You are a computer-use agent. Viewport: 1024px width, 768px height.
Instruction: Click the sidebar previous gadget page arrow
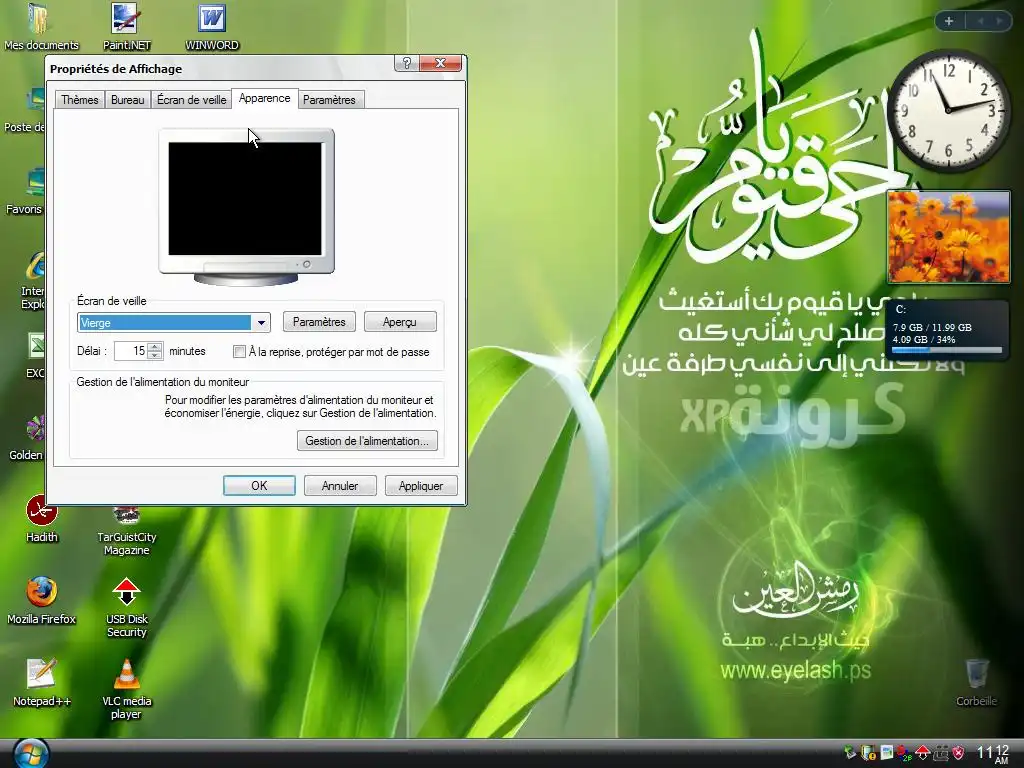pyautogui.click(x=980, y=21)
